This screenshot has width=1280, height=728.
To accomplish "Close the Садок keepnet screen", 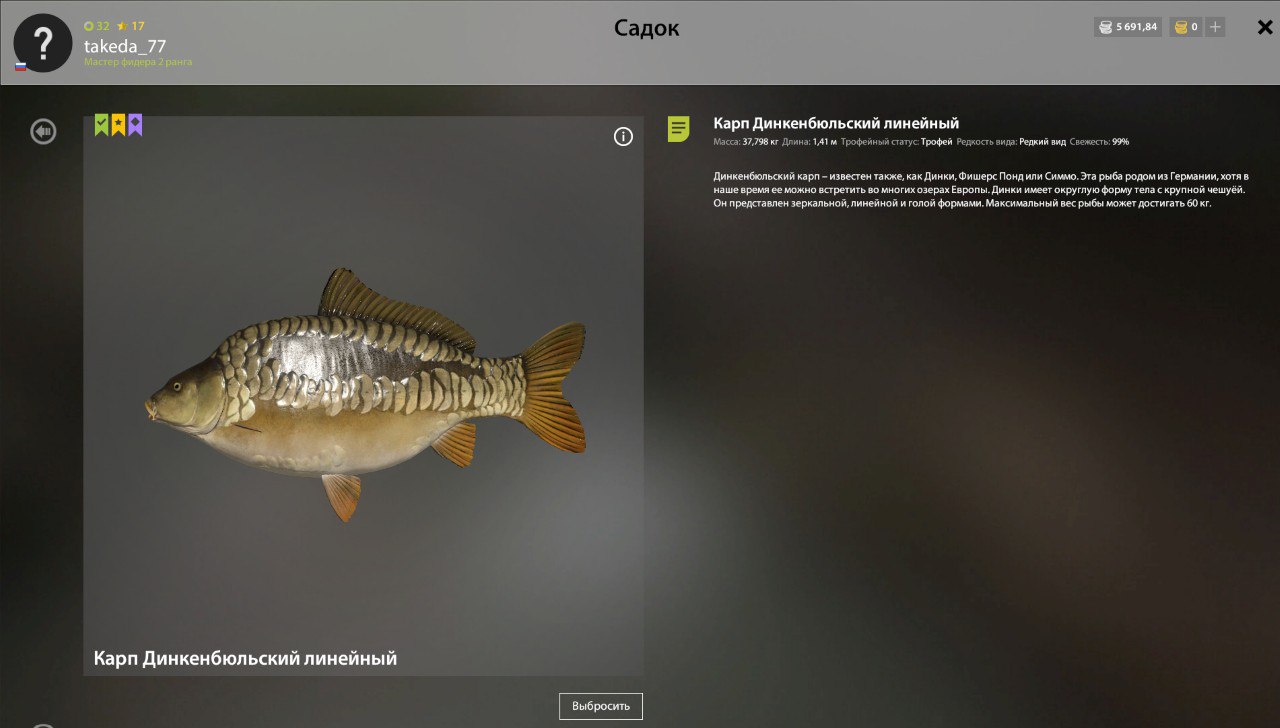I will pyautogui.click(x=1265, y=28).
